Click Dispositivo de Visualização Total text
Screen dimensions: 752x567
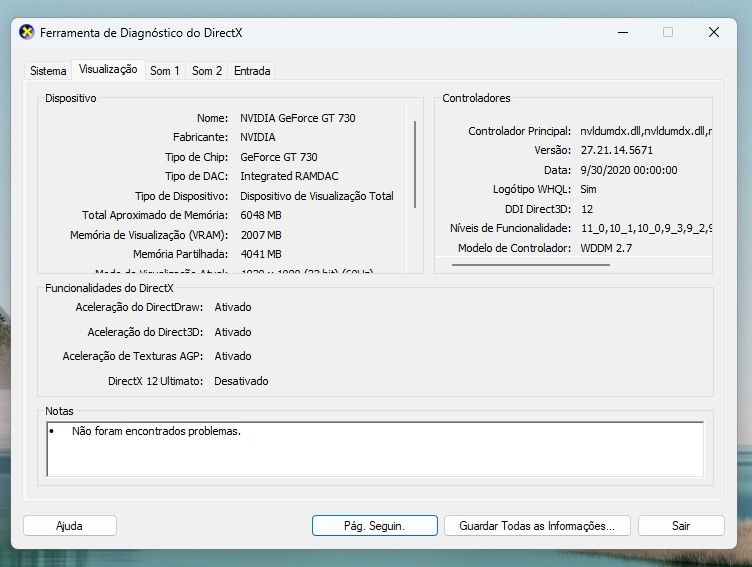[317, 196]
